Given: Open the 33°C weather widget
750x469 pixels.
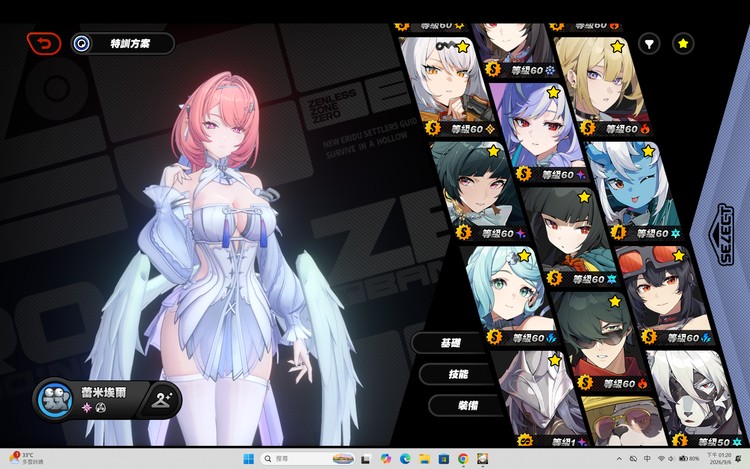Looking at the screenshot, I should point(27,458).
